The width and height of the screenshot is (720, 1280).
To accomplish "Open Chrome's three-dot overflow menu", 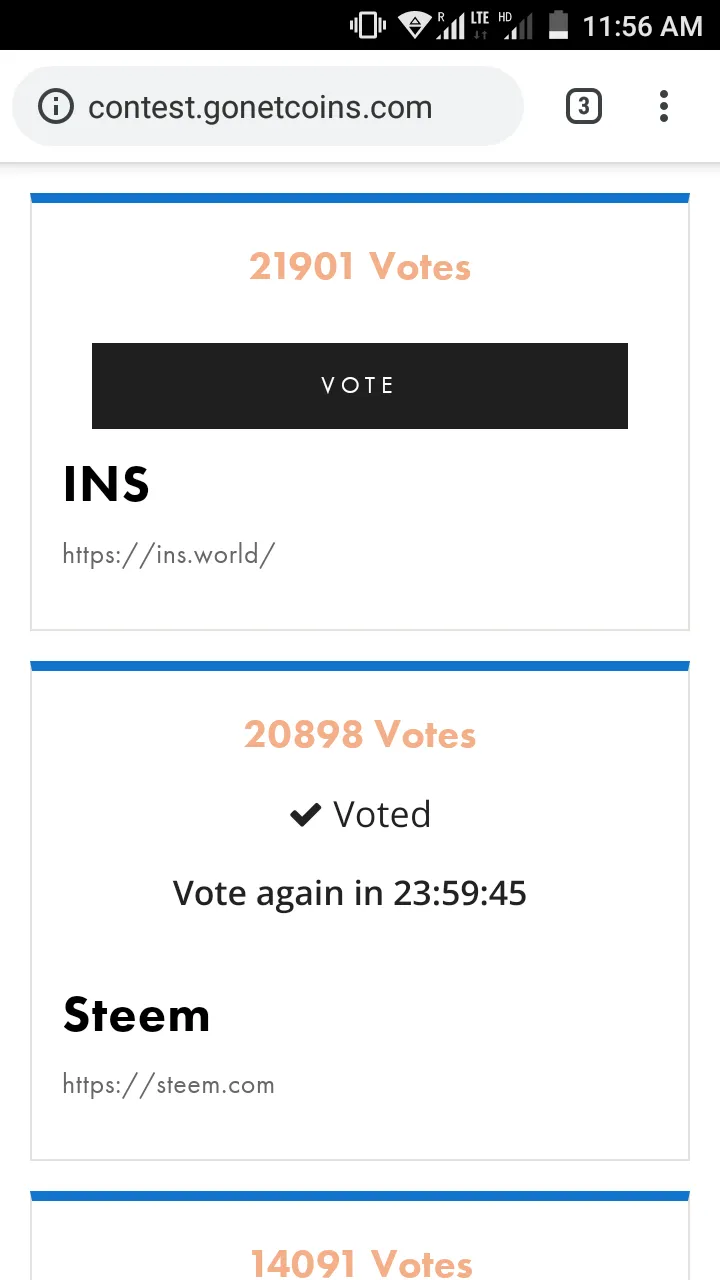I will pyautogui.click(x=664, y=106).
